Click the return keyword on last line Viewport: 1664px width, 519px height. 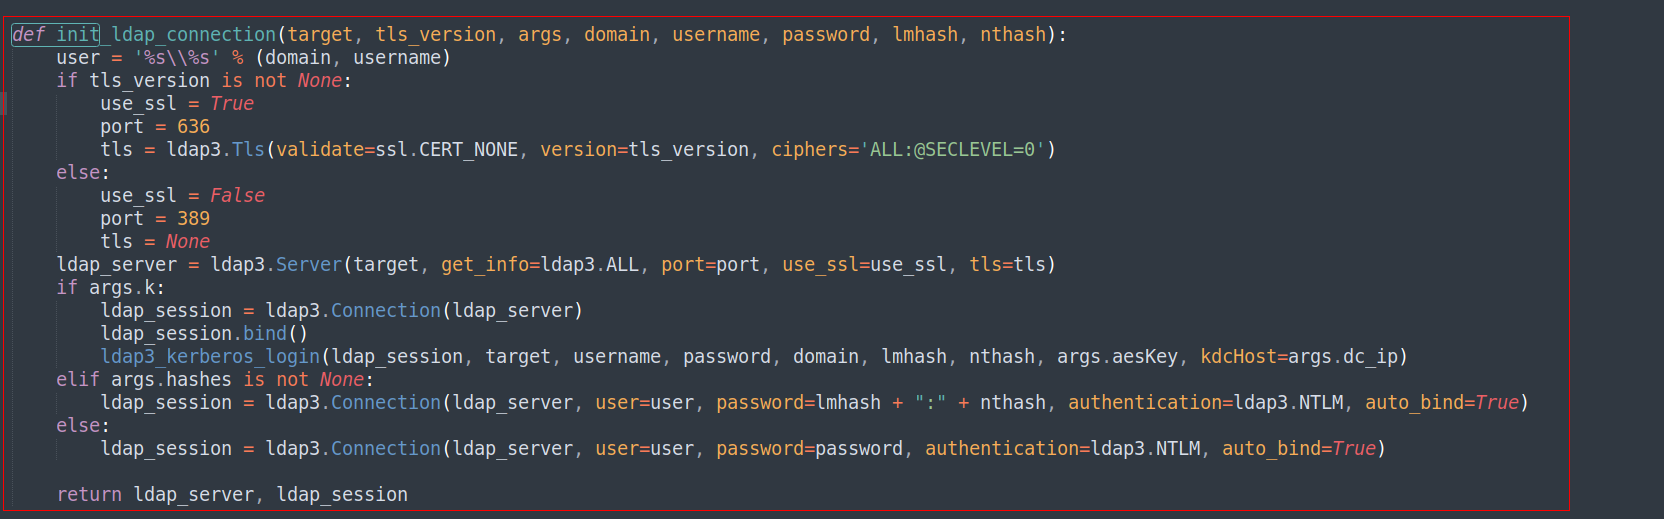[x=89, y=495]
